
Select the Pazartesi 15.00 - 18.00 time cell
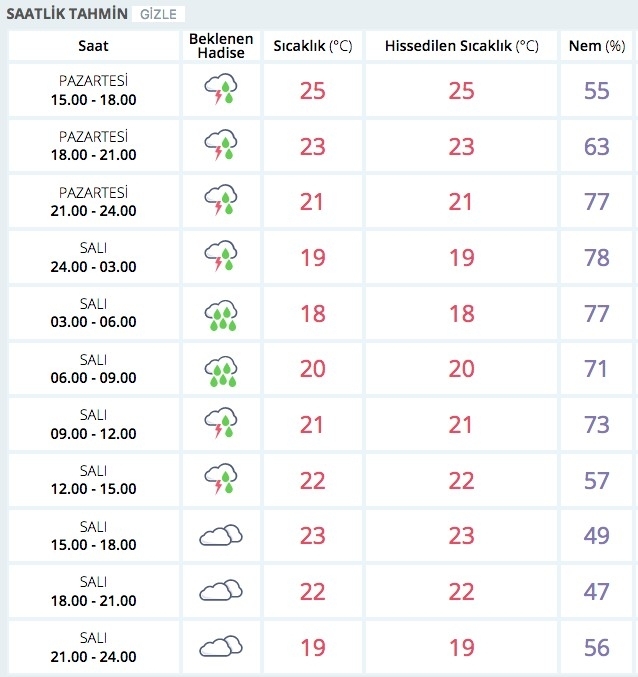click(x=93, y=91)
